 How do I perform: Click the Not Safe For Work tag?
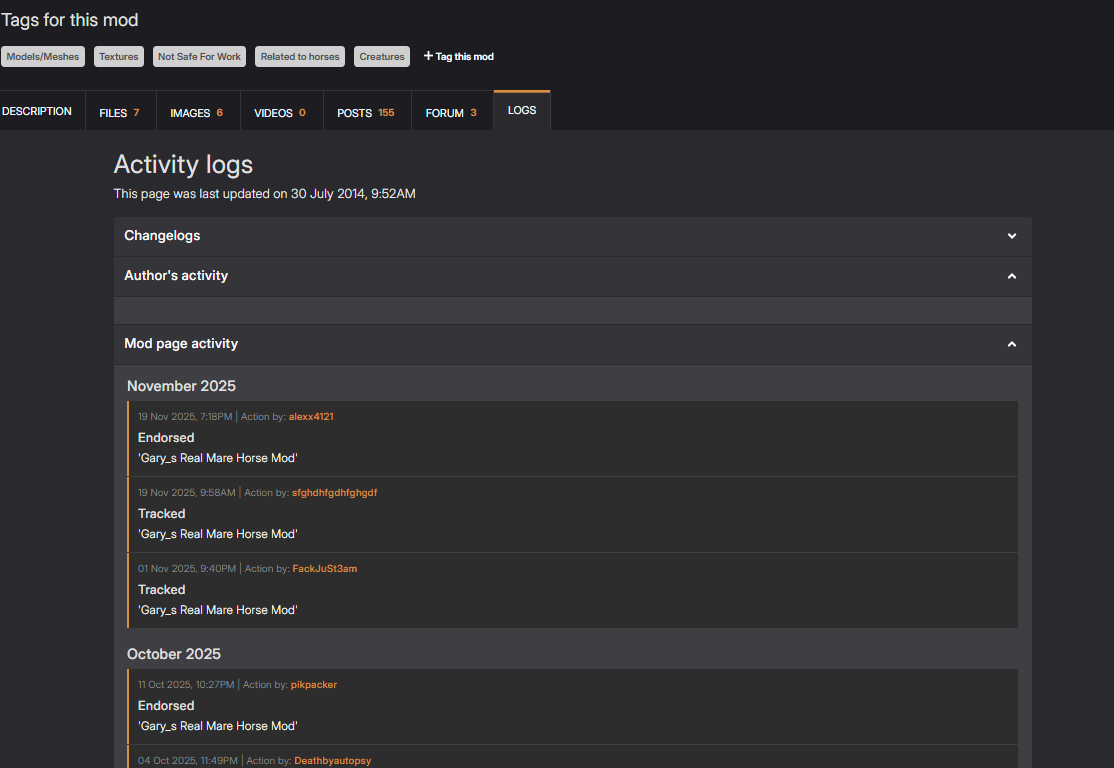[199, 56]
